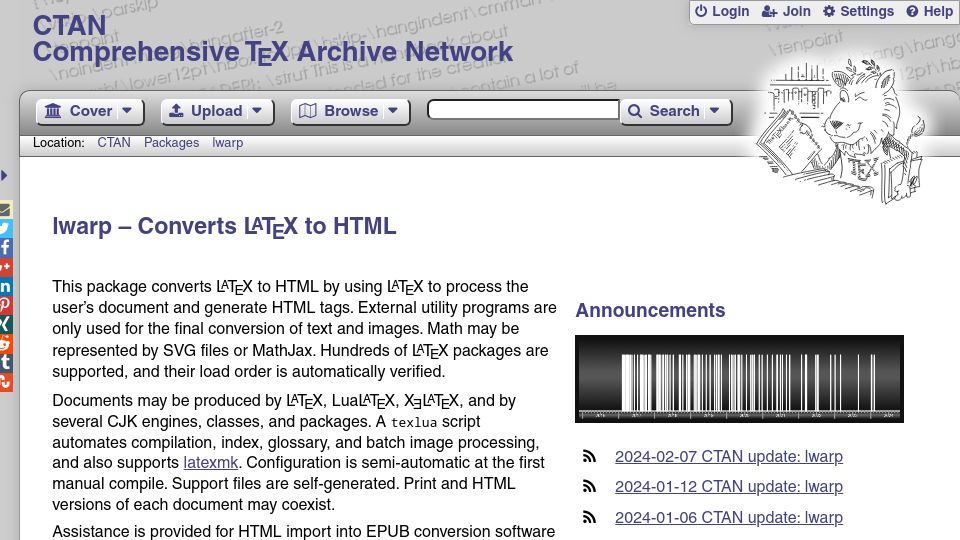Image resolution: width=960 pixels, height=540 pixels.
Task: Expand the Browse dropdown arrow
Action: click(393, 111)
